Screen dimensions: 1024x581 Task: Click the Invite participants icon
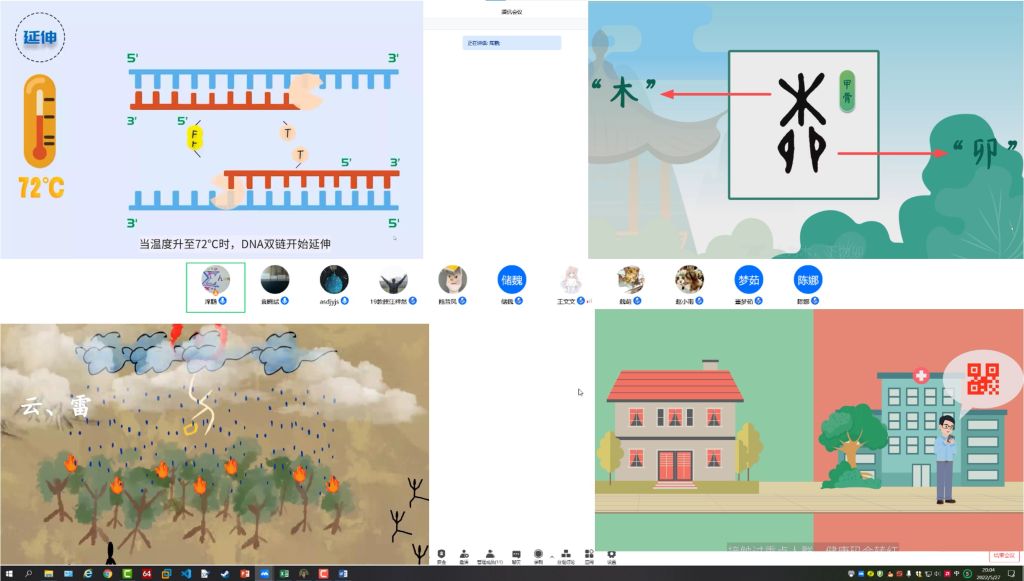point(464,555)
